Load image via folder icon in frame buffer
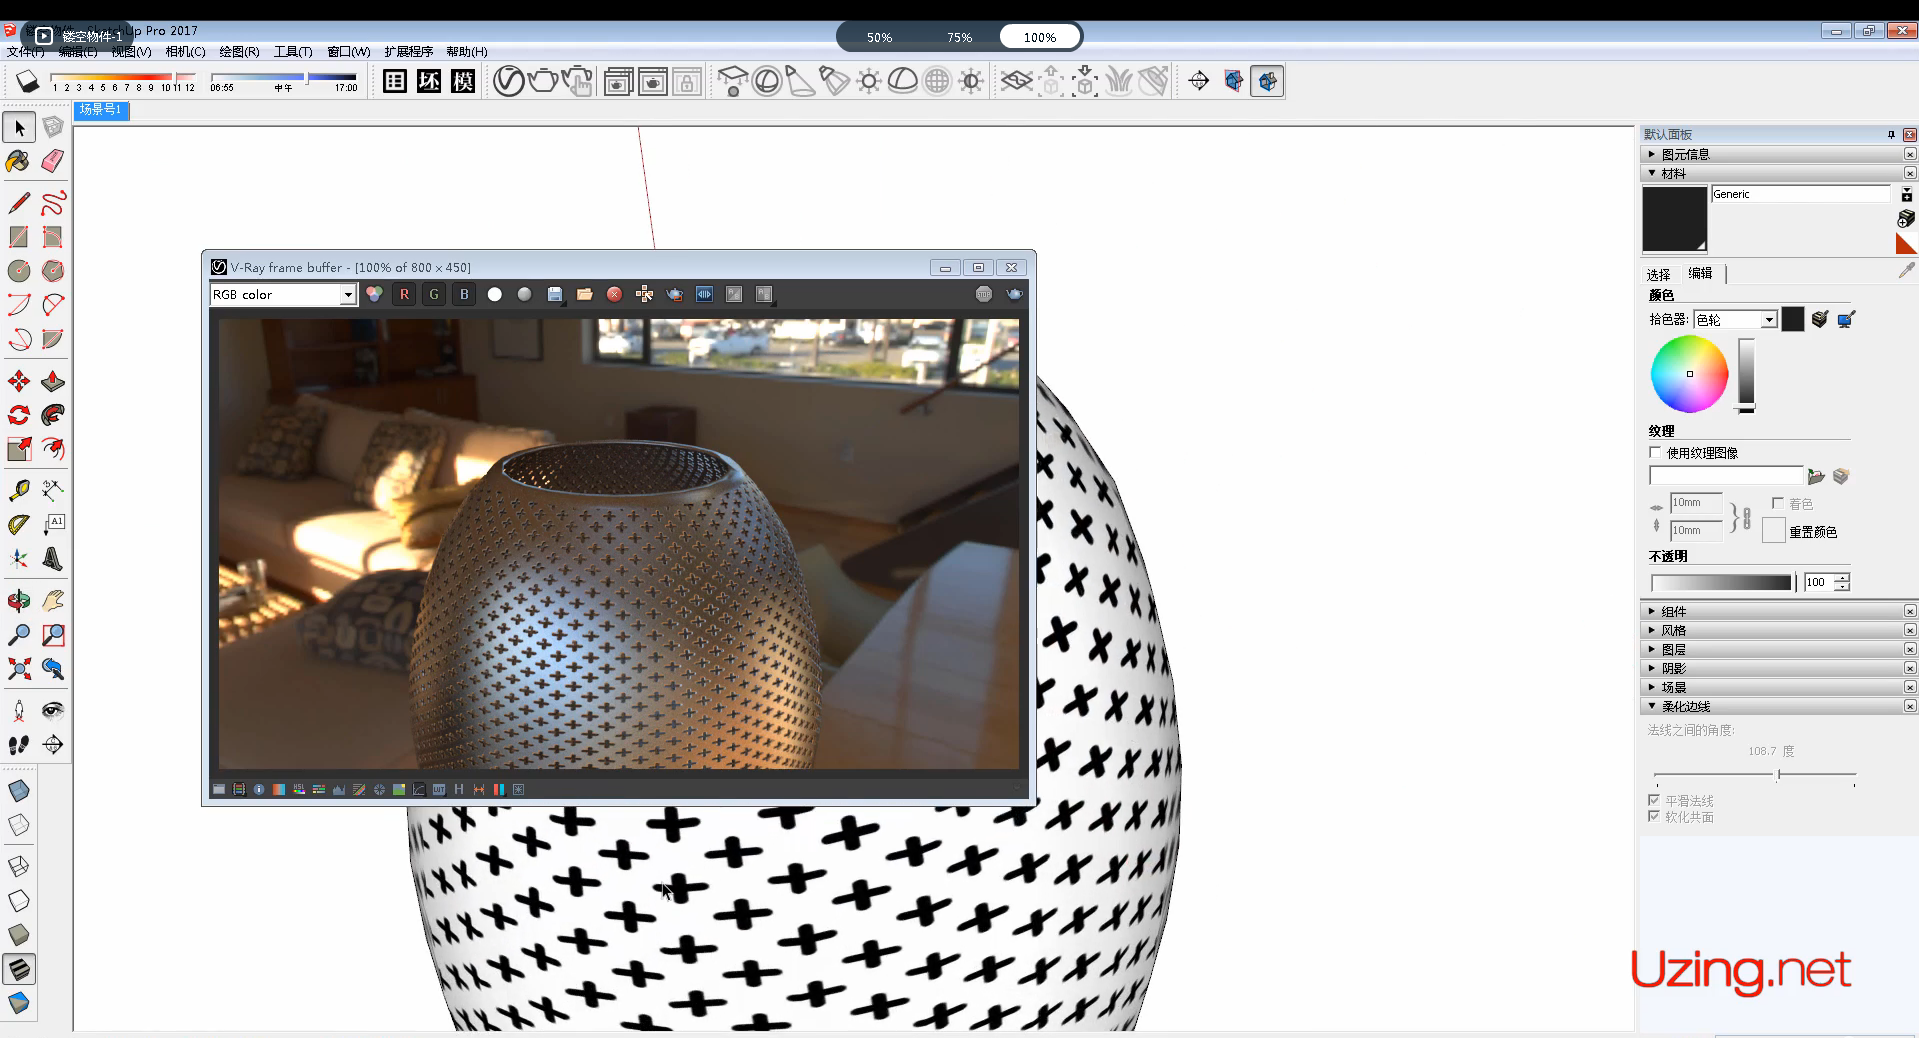The image size is (1919, 1038). [x=585, y=294]
